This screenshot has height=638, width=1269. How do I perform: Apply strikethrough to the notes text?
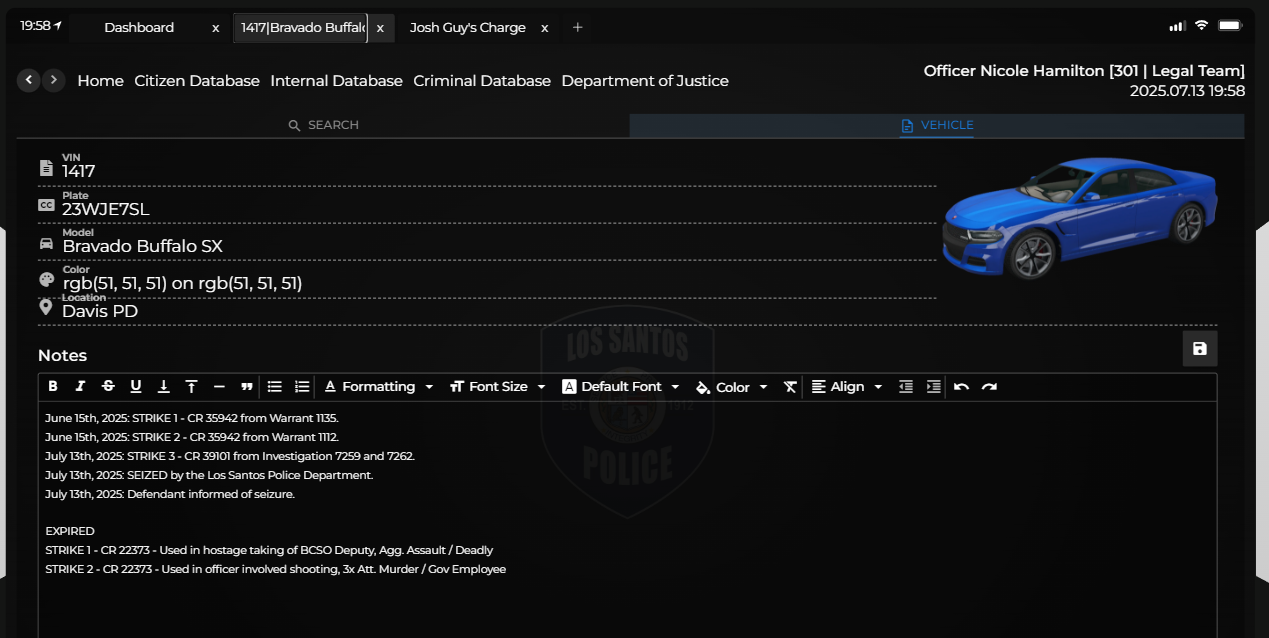[108, 387]
